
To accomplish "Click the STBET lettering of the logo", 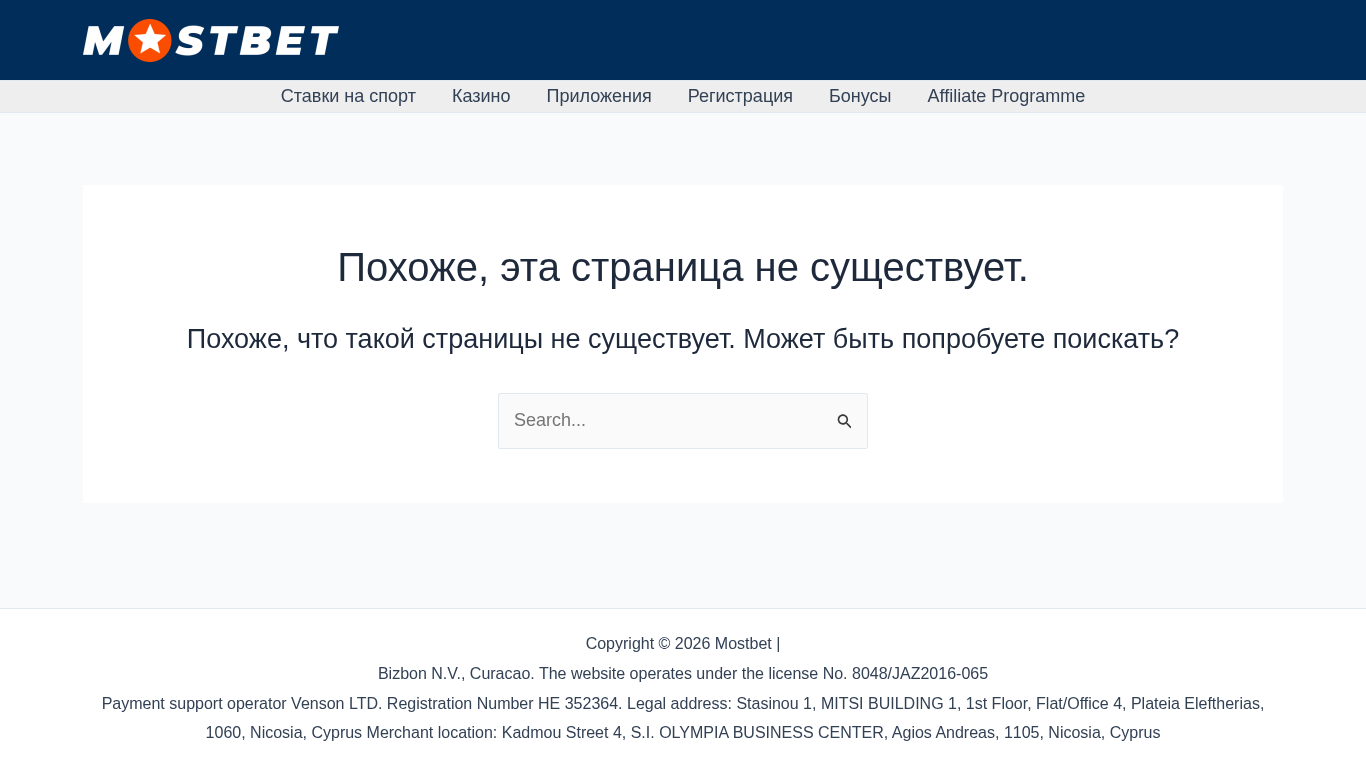I will click(x=257, y=41).
